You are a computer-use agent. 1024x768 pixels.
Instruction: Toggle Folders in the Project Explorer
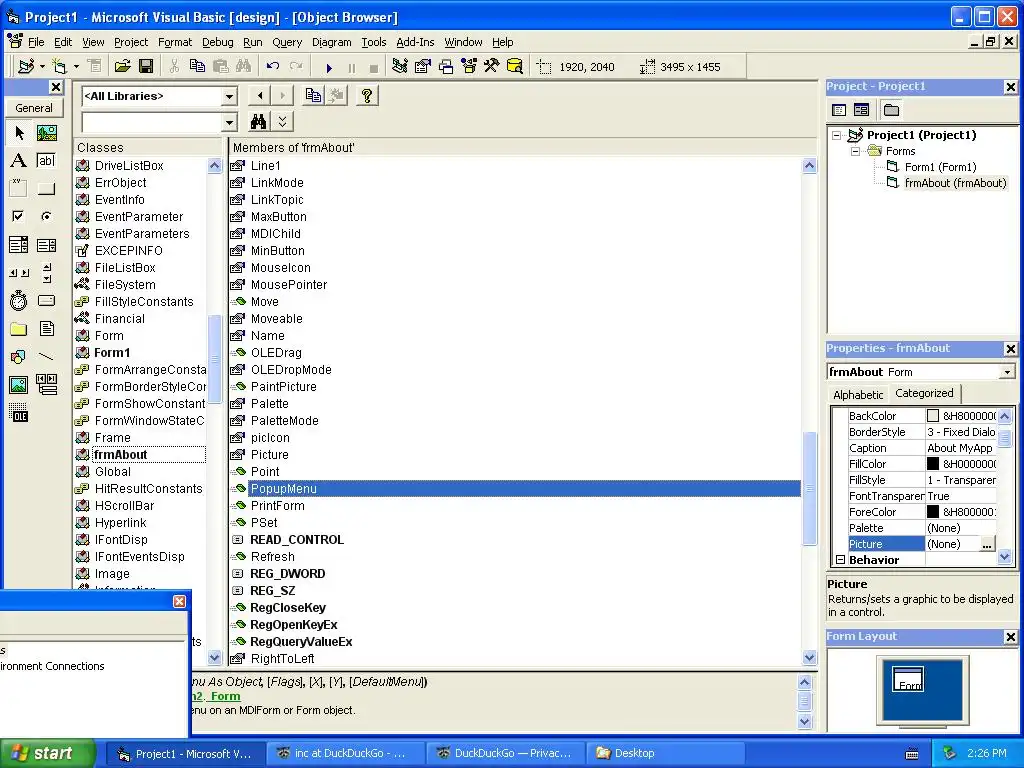[x=891, y=110]
